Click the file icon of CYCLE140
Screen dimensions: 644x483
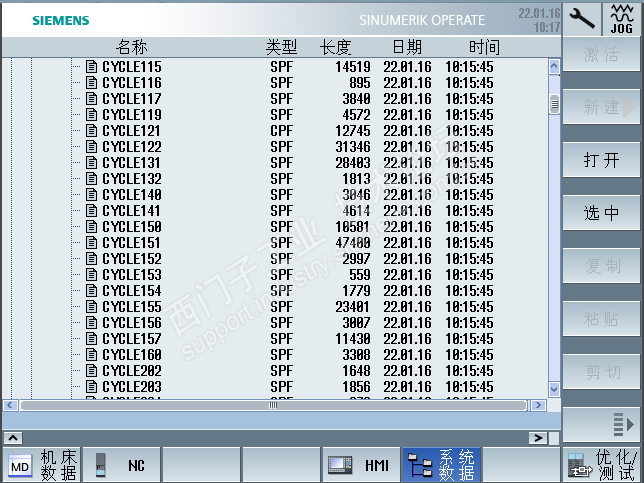pyautogui.click(x=91, y=195)
